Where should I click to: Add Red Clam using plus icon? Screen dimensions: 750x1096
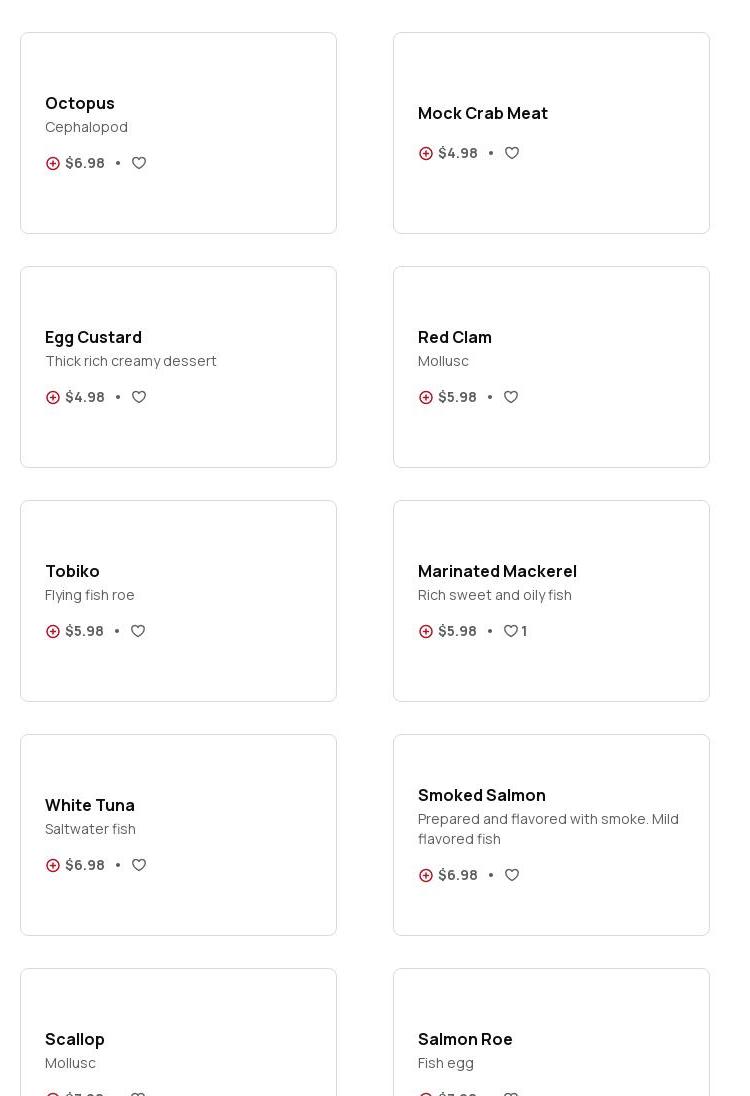click(426, 398)
